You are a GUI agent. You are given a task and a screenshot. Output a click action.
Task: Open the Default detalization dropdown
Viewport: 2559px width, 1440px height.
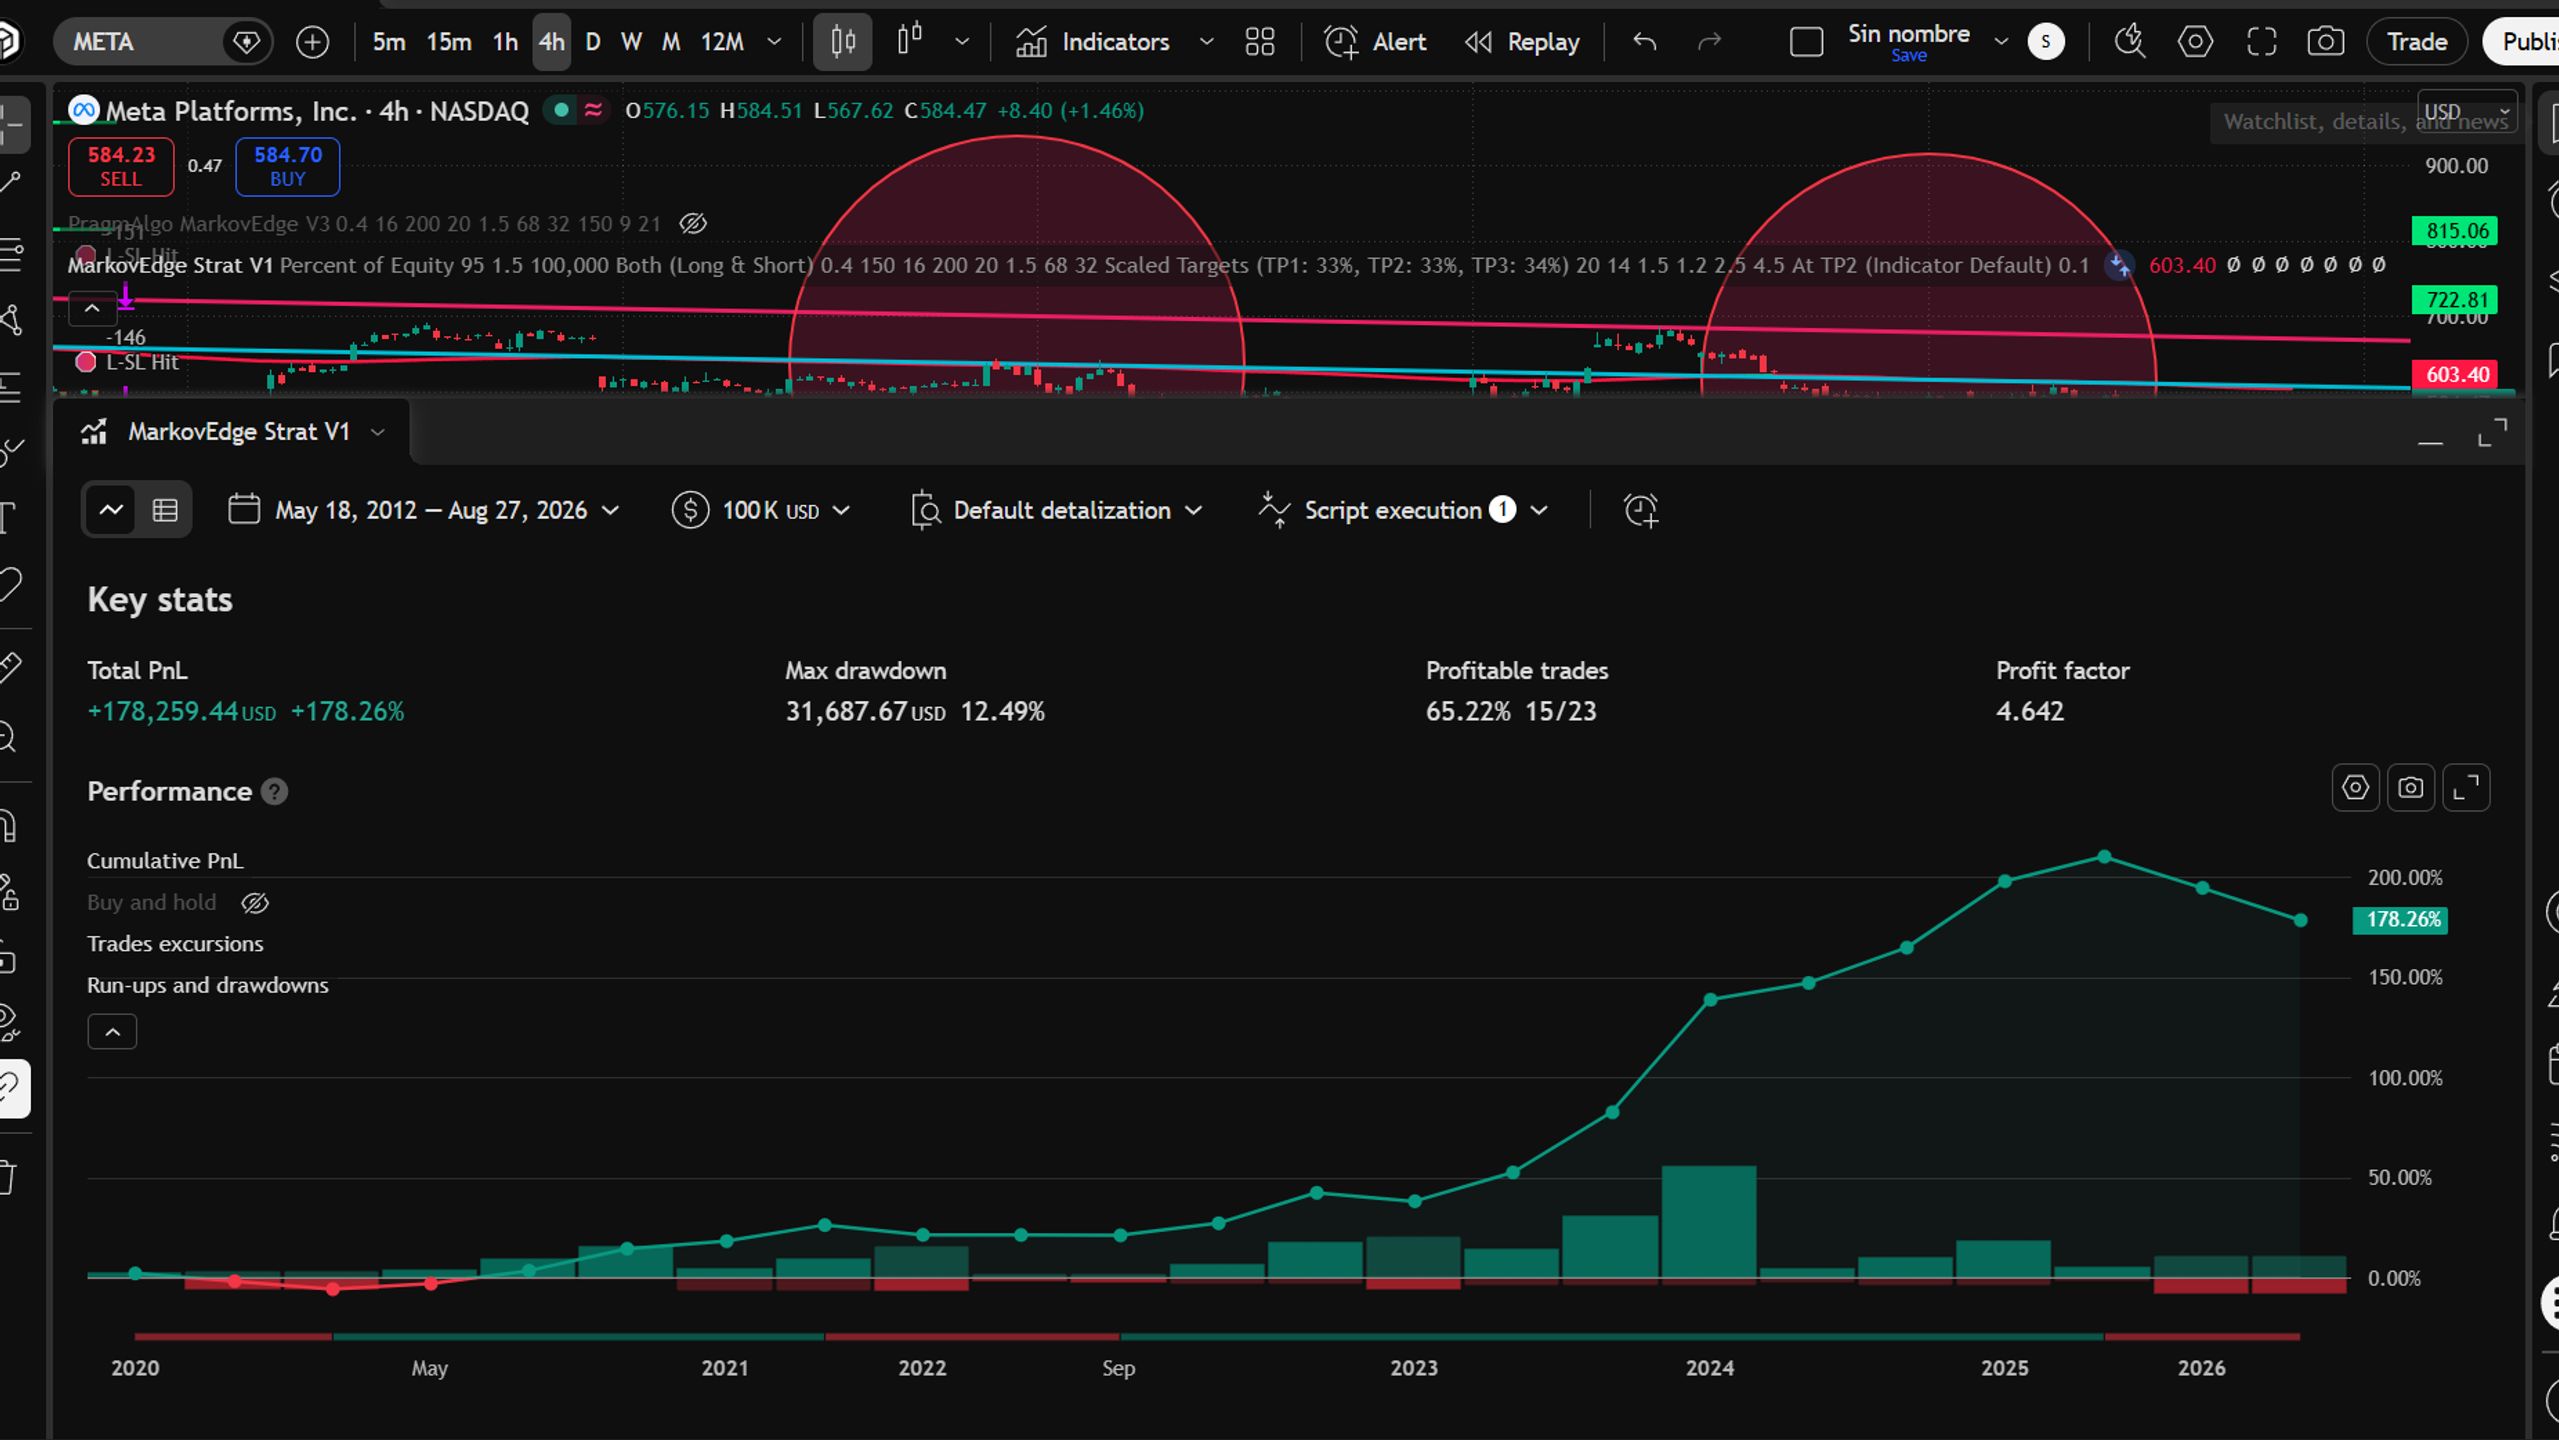click(x=1057, y=510)
